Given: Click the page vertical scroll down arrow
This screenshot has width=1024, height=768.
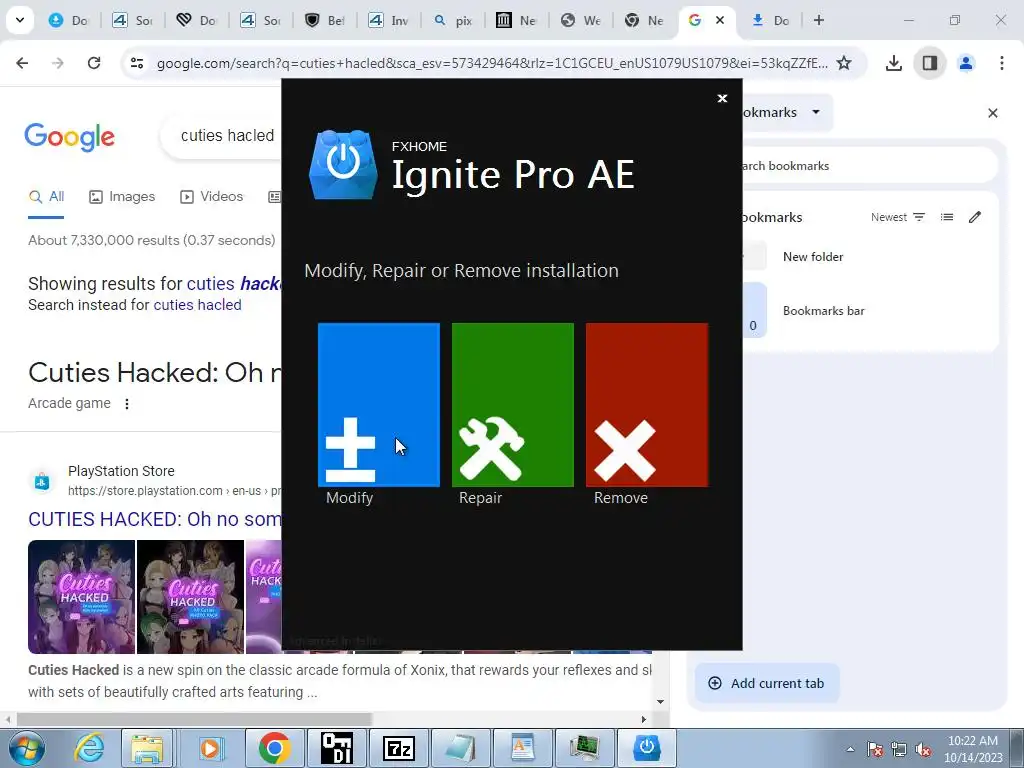Looking at the screenshot, I should click(x=661, y=701).
